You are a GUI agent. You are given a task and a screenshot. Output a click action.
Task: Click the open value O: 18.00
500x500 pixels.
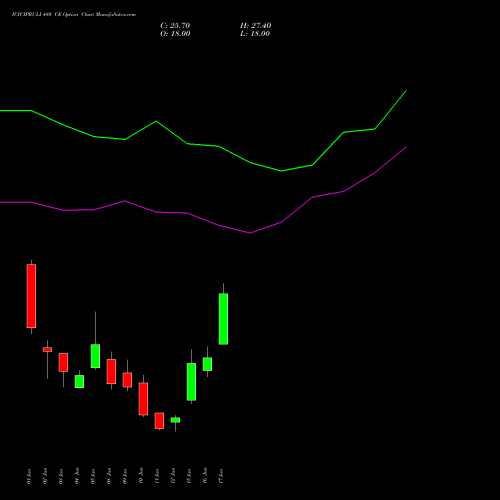coord(175,34)
